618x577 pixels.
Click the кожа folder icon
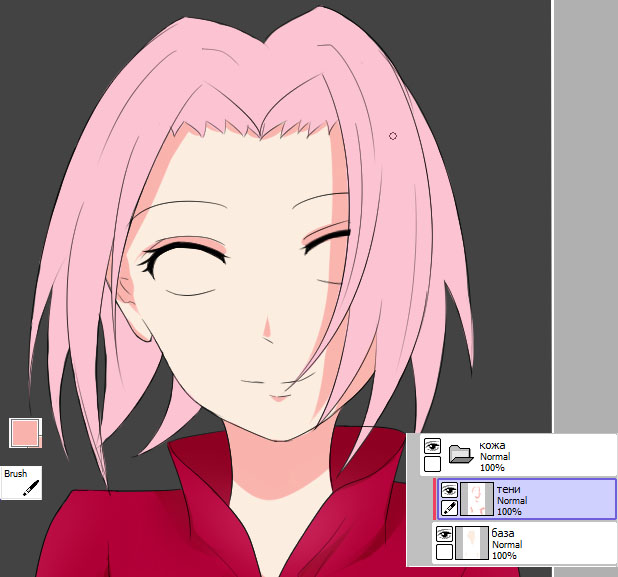461,453
